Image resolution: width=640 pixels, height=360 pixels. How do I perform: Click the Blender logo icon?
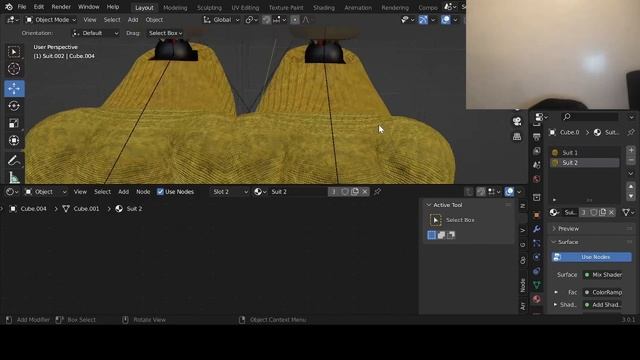[x=9, y=7]
